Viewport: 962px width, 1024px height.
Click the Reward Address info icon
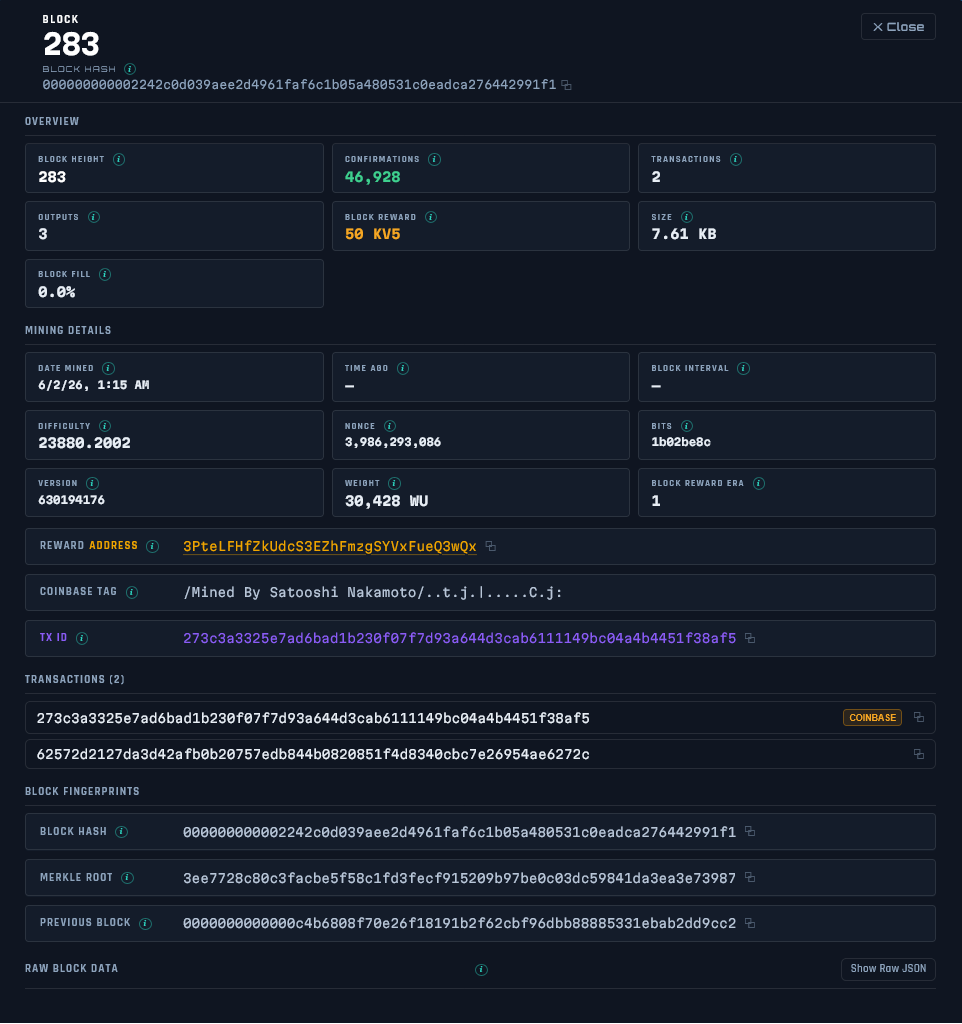[x=153, y=546]
